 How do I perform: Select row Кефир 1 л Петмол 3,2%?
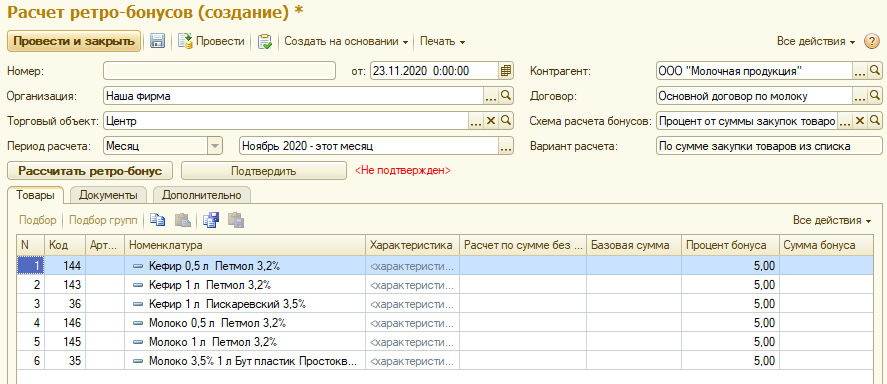tap(445, 284)
